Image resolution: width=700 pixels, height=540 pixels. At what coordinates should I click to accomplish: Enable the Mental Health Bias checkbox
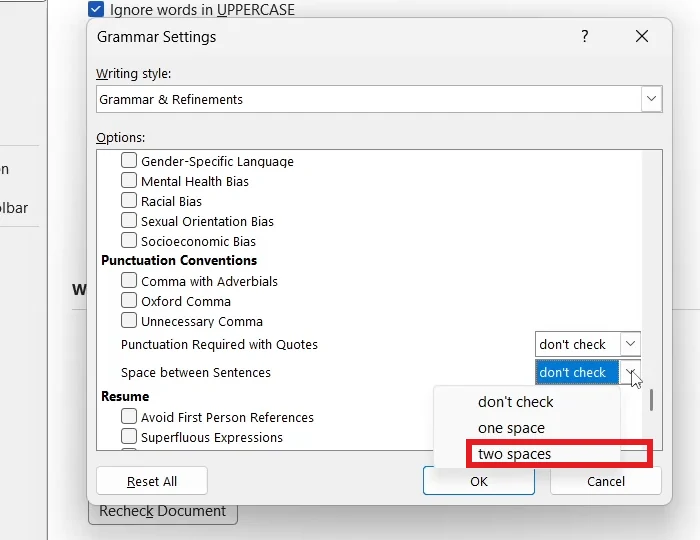pyautogui.click(x=129, y=180)
